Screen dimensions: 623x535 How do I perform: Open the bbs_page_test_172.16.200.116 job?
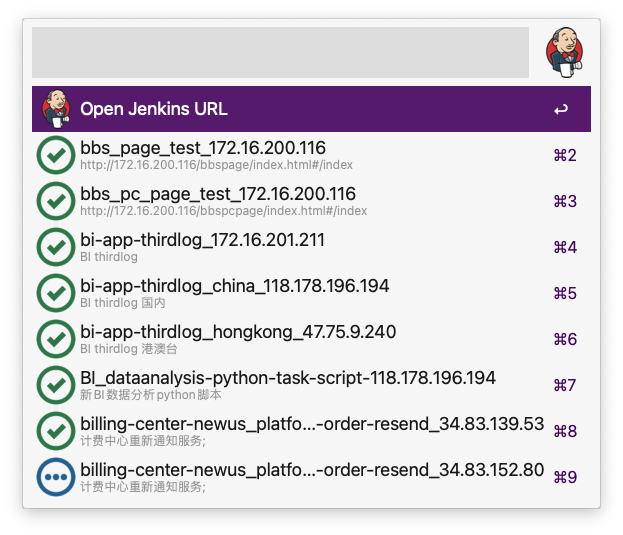tap(311, 155)
